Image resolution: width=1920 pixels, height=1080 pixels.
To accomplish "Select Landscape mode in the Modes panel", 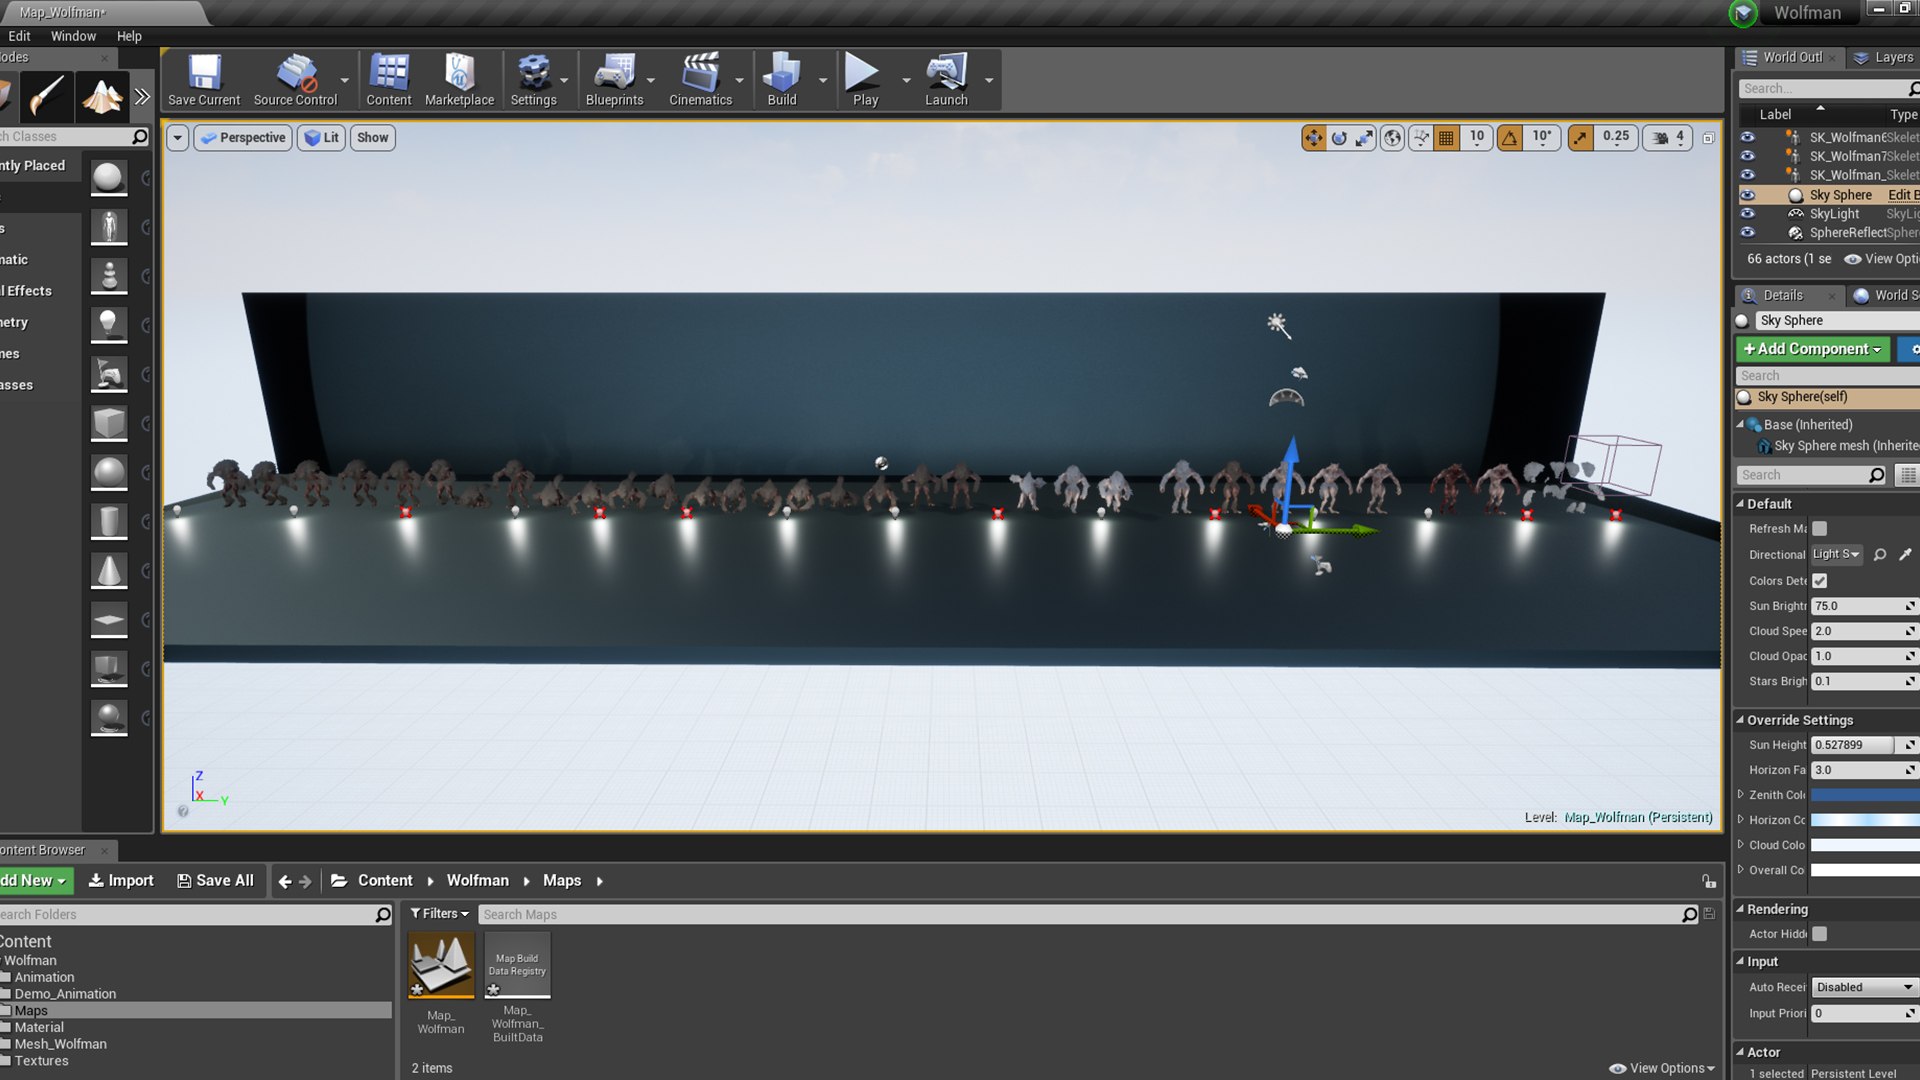I will (x=102, y=97).
